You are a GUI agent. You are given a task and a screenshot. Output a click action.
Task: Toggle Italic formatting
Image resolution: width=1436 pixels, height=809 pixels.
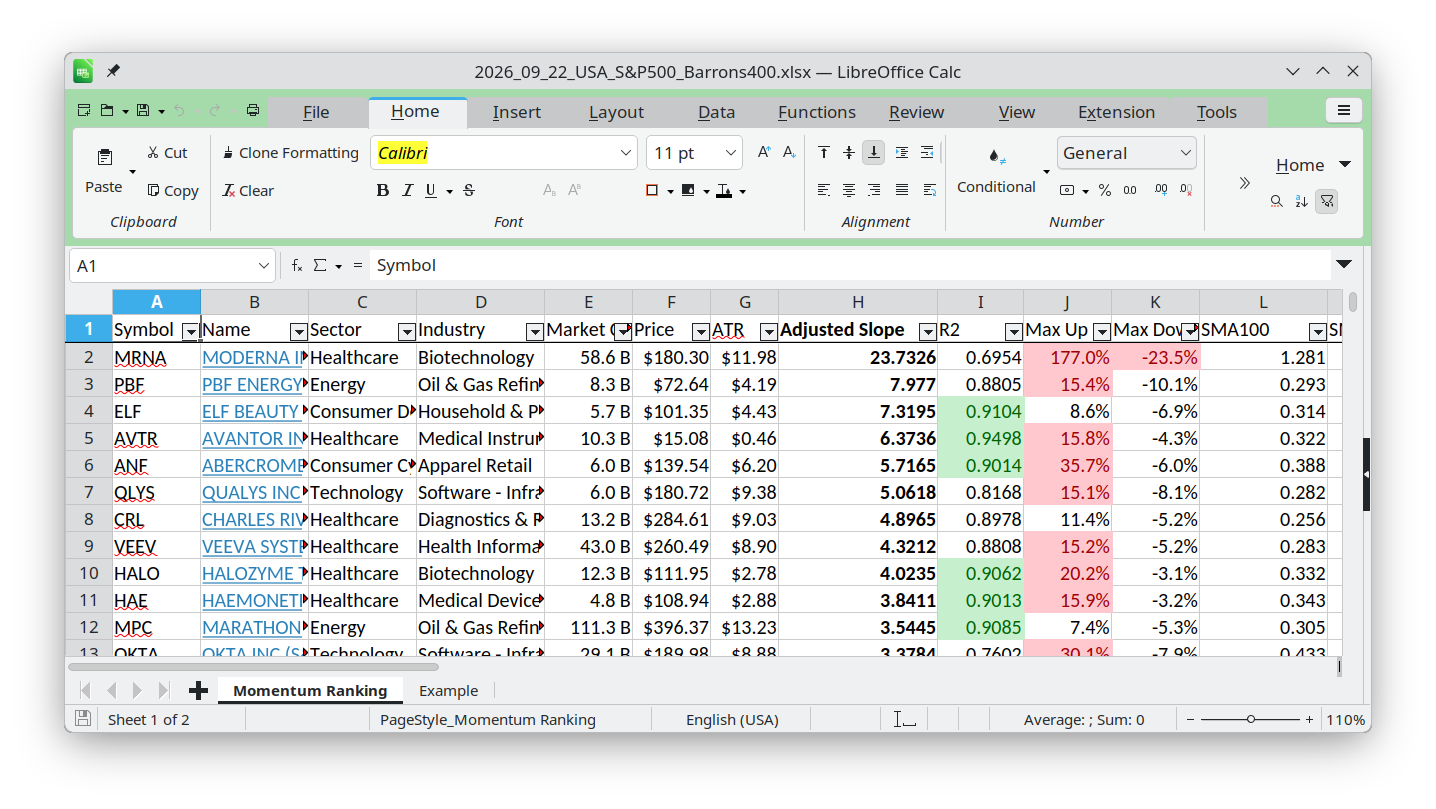(407, 191)
